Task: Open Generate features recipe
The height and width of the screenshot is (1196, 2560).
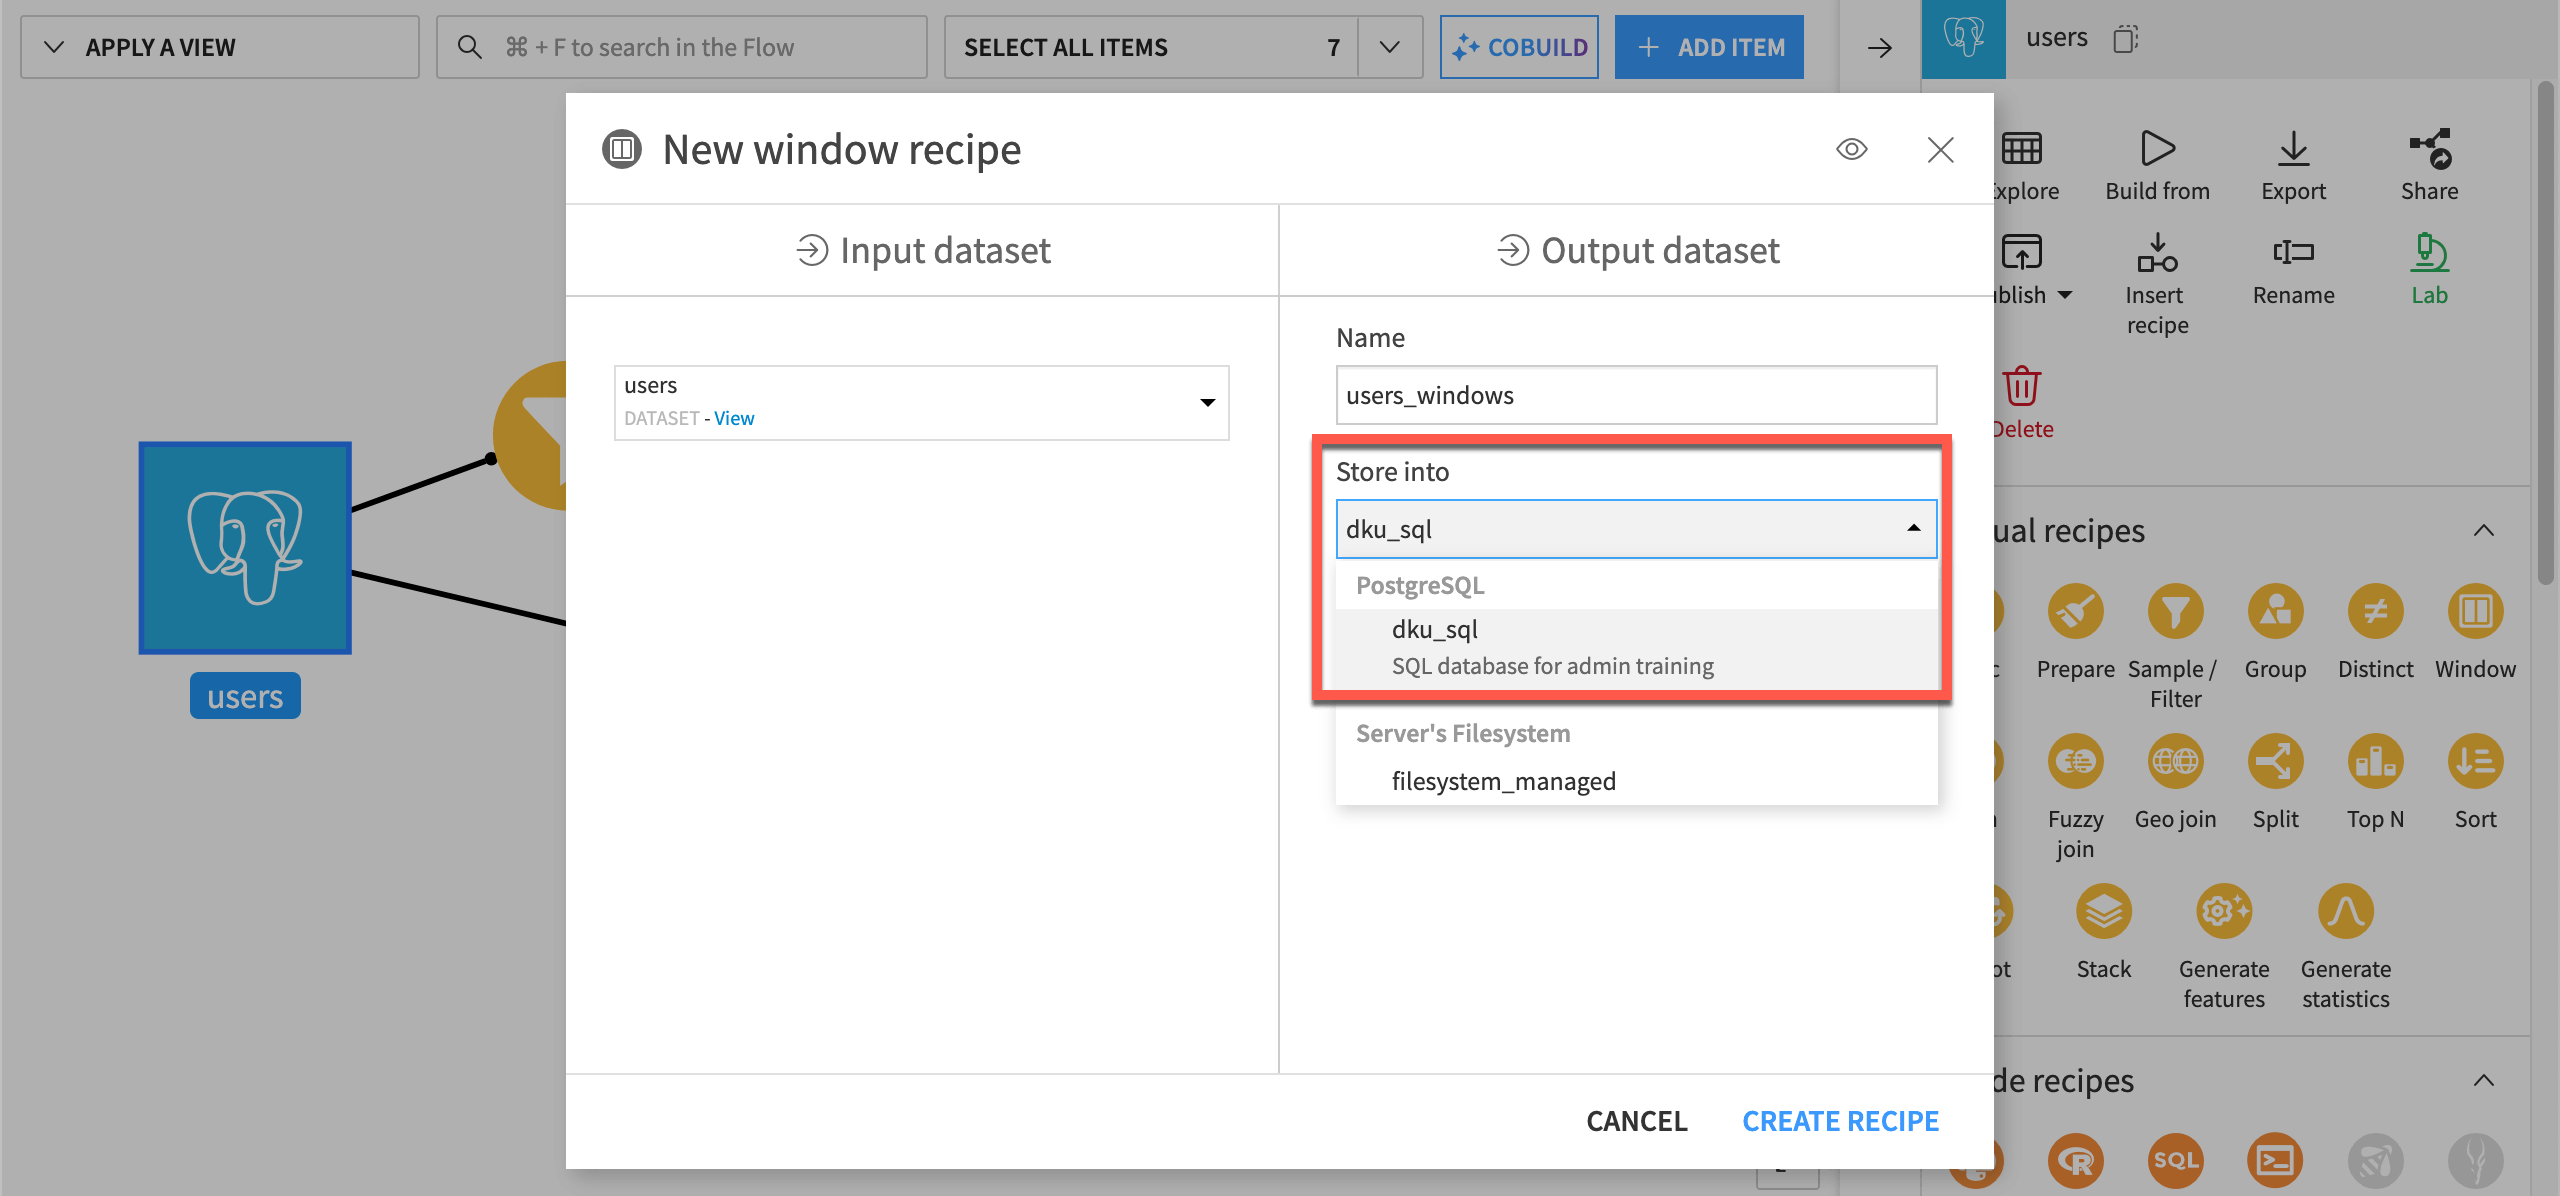Action: tap(2224, 911)
